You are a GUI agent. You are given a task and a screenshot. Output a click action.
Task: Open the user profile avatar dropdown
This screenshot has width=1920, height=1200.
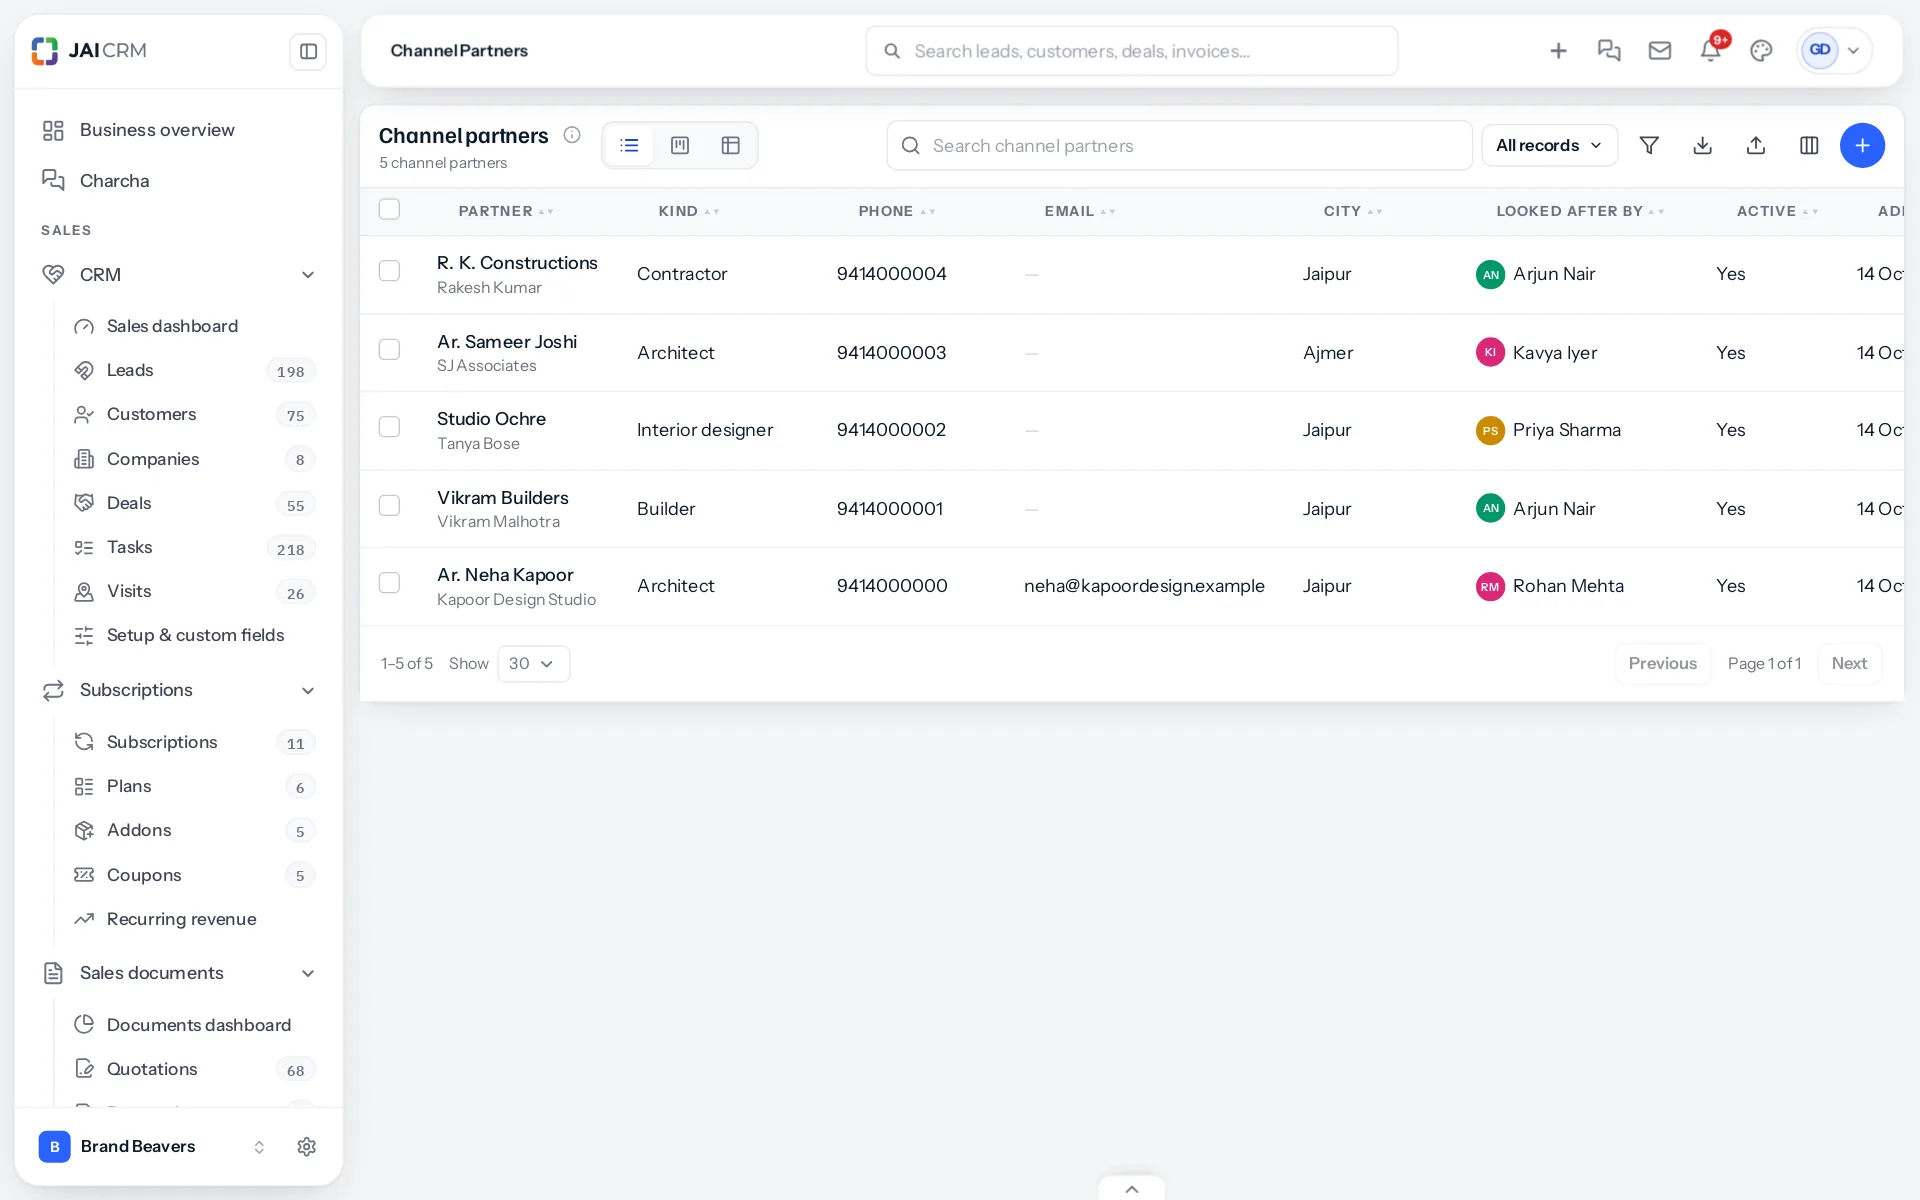pyautogui.click(x=1834, y=51)
